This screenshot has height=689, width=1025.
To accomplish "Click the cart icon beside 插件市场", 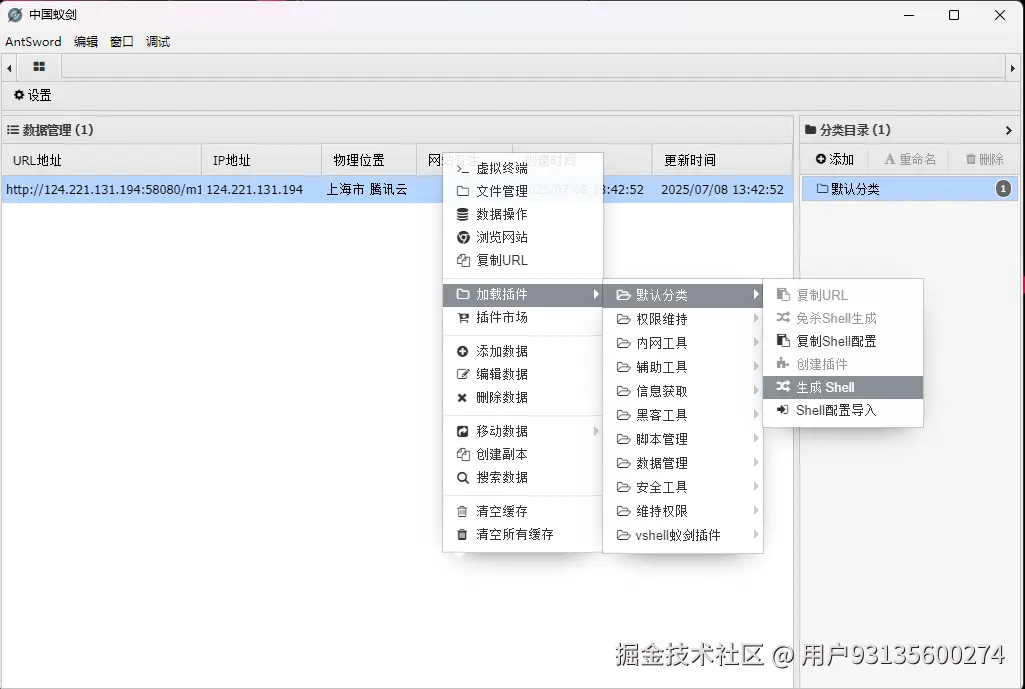I will click(463, 318).
